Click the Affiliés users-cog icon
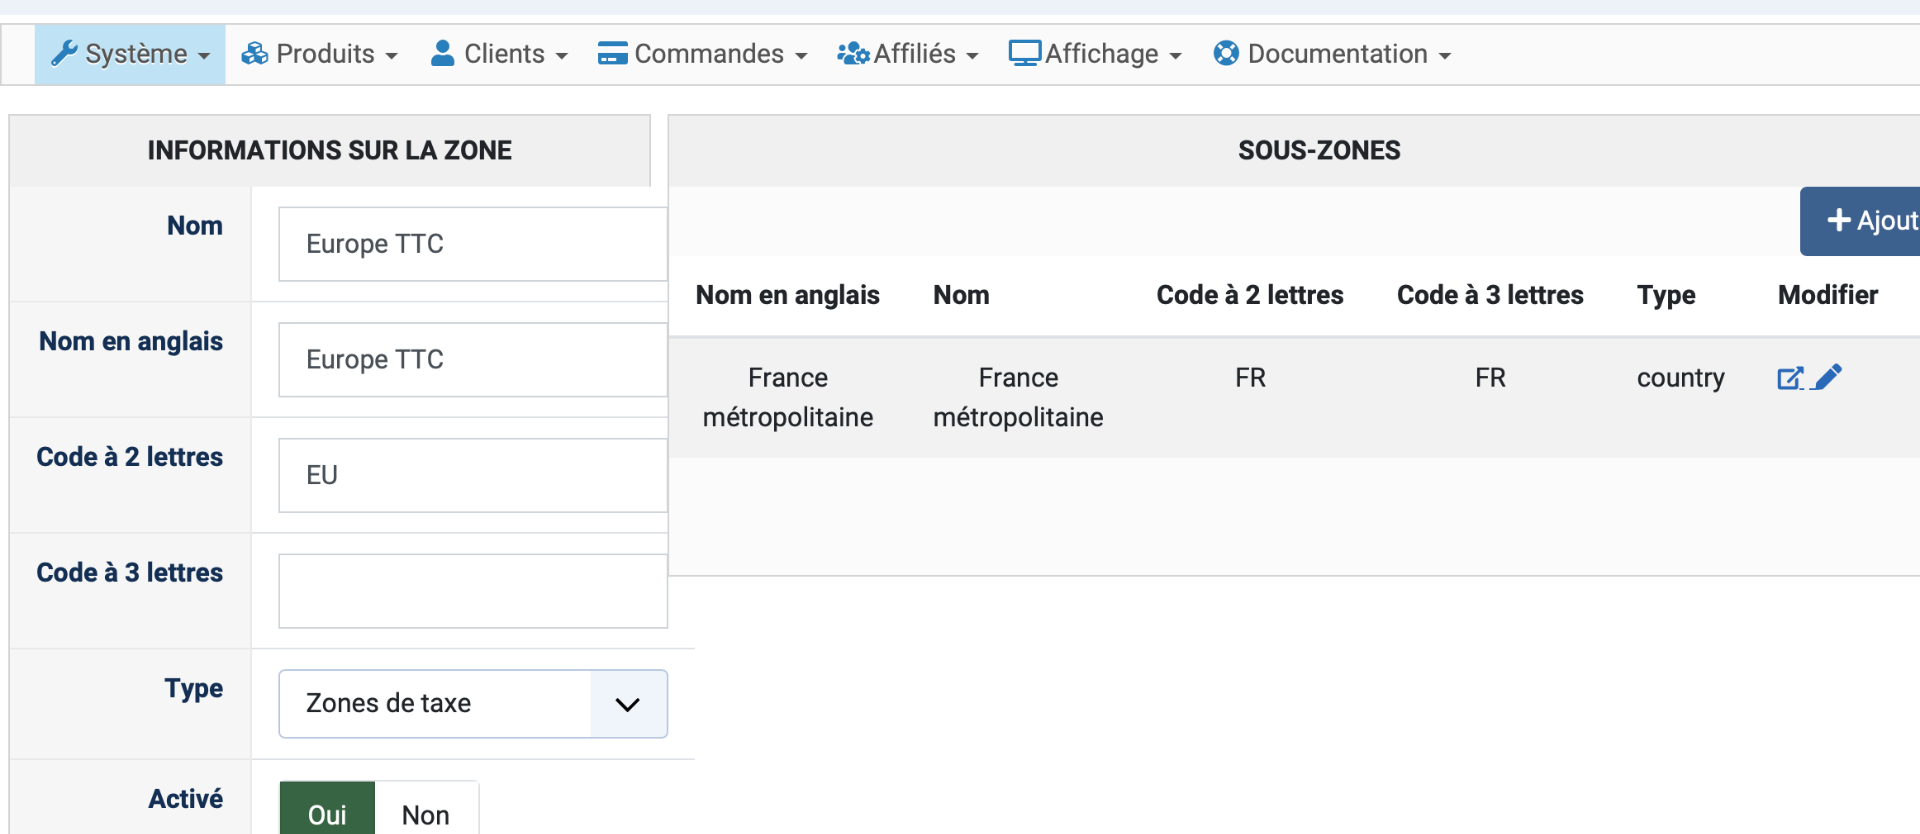This screenshot has height=834, width=1920. (x=853, y=53)
